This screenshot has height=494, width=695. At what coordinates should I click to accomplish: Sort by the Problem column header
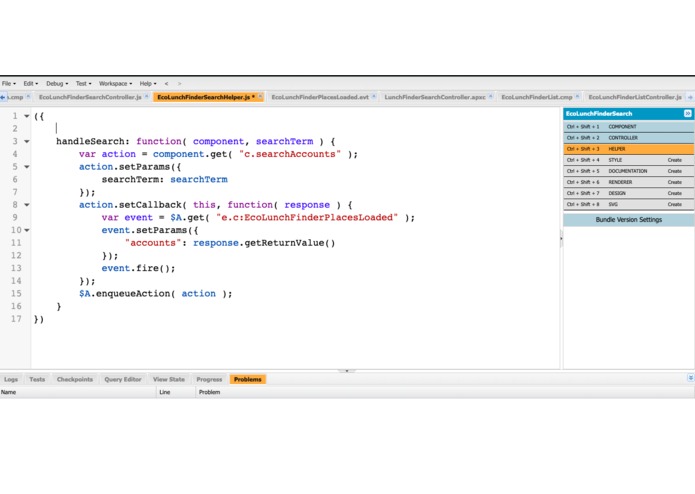coord(445,392)
